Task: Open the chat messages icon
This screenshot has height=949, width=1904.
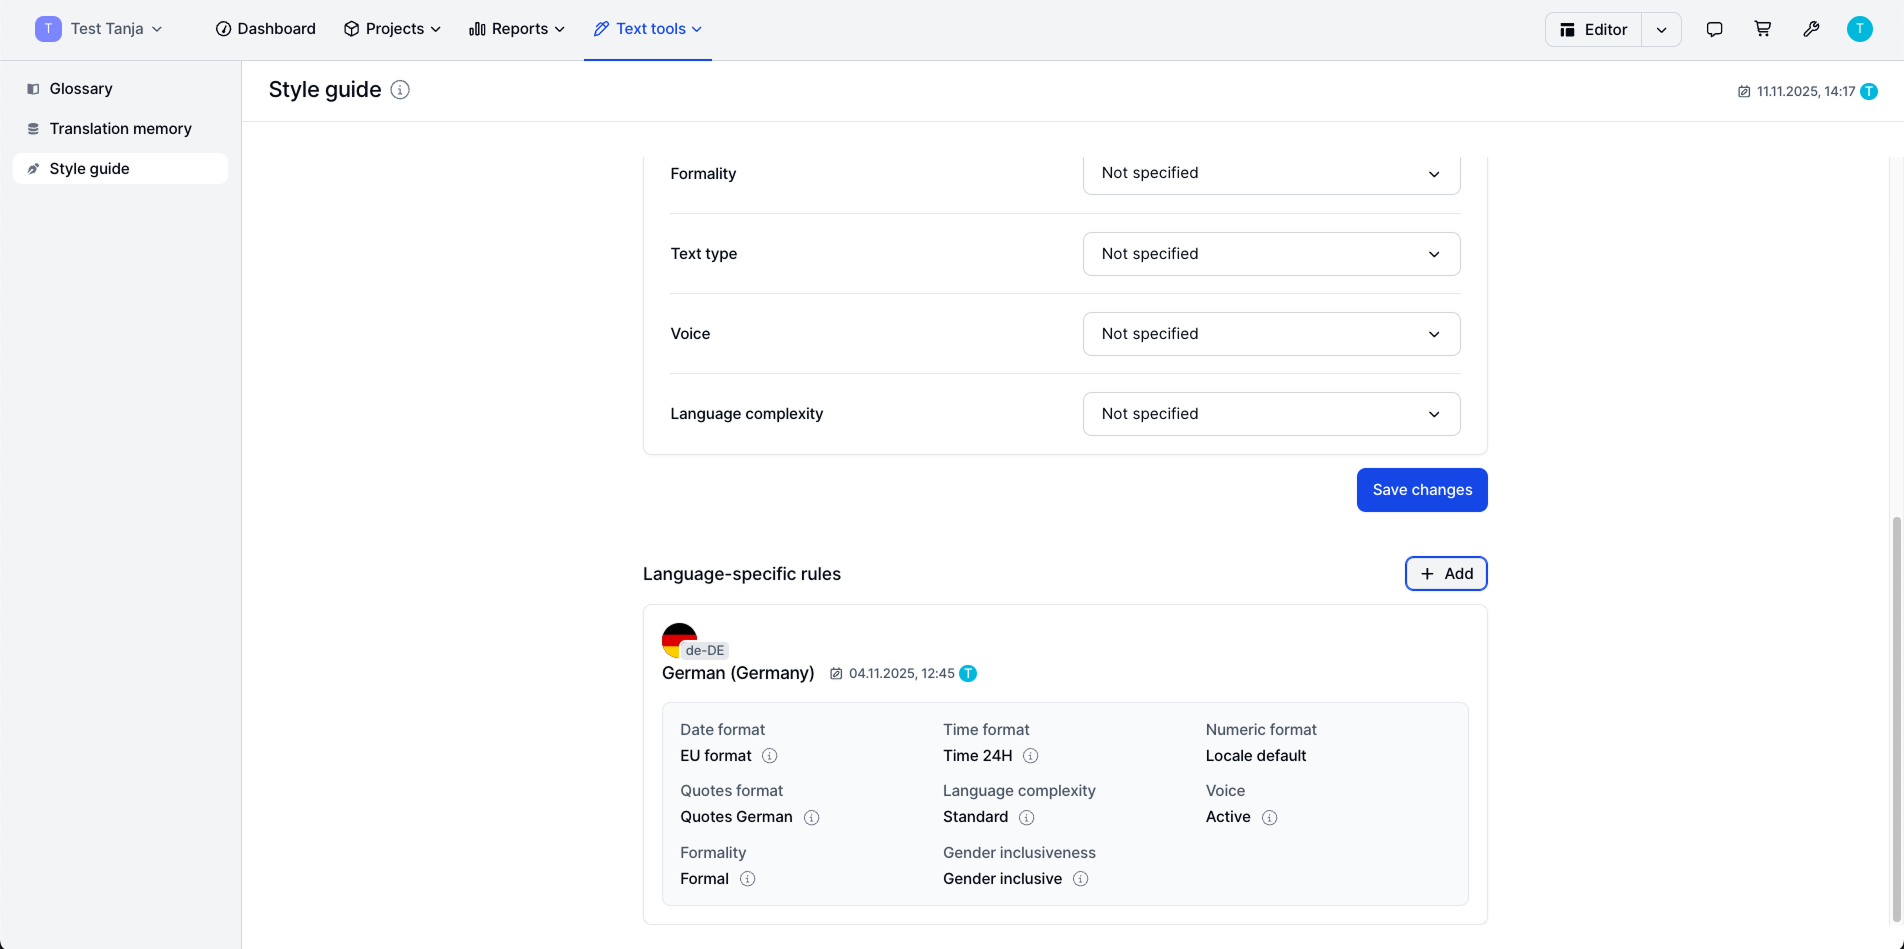Action: coord(1714,29)
